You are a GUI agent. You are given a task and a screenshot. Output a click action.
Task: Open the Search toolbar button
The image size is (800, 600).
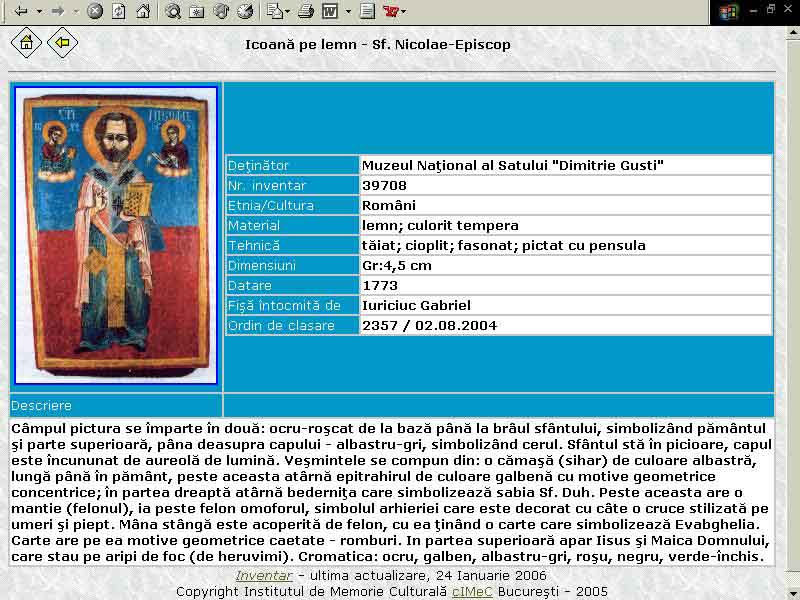coord(172,10)
